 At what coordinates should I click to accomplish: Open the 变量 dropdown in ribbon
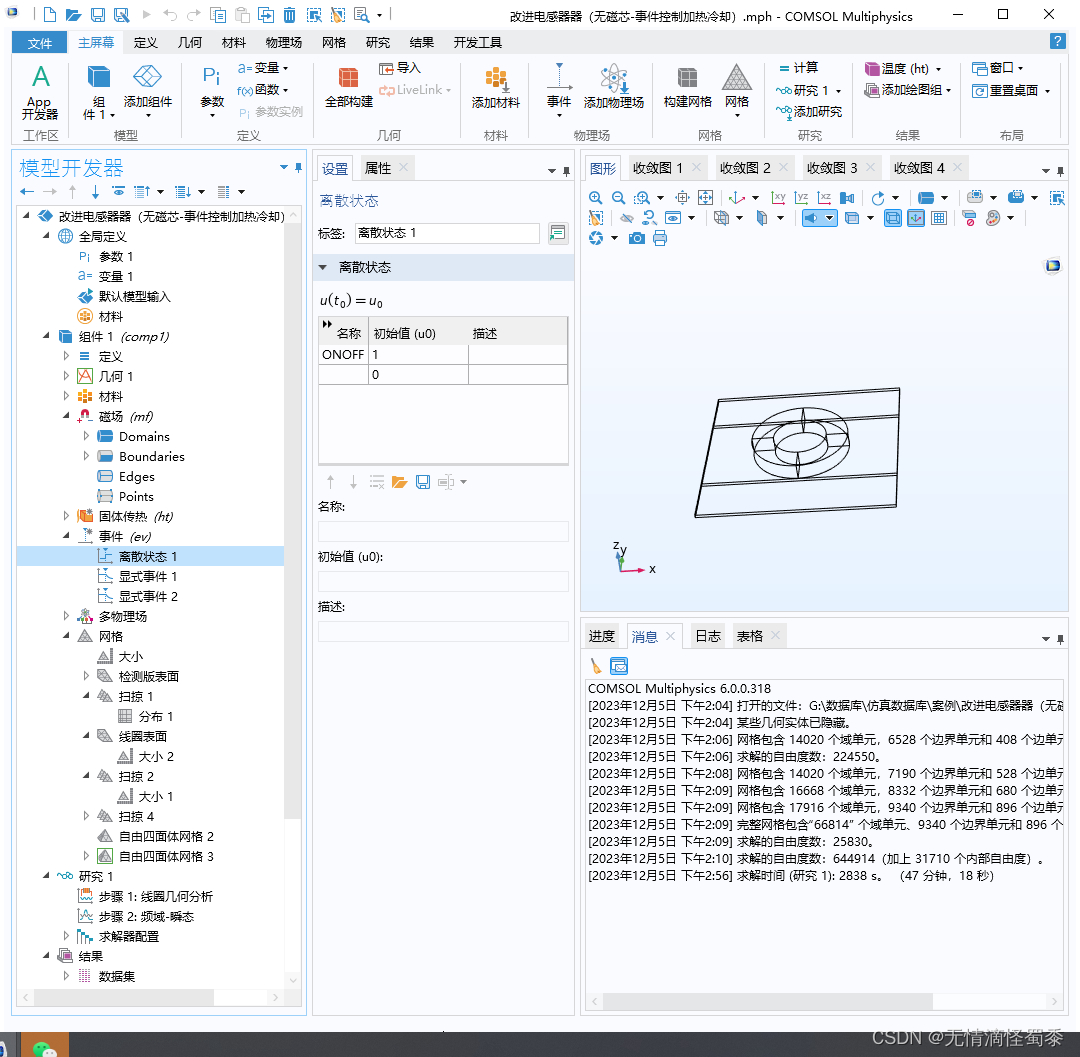pos(262,67)
